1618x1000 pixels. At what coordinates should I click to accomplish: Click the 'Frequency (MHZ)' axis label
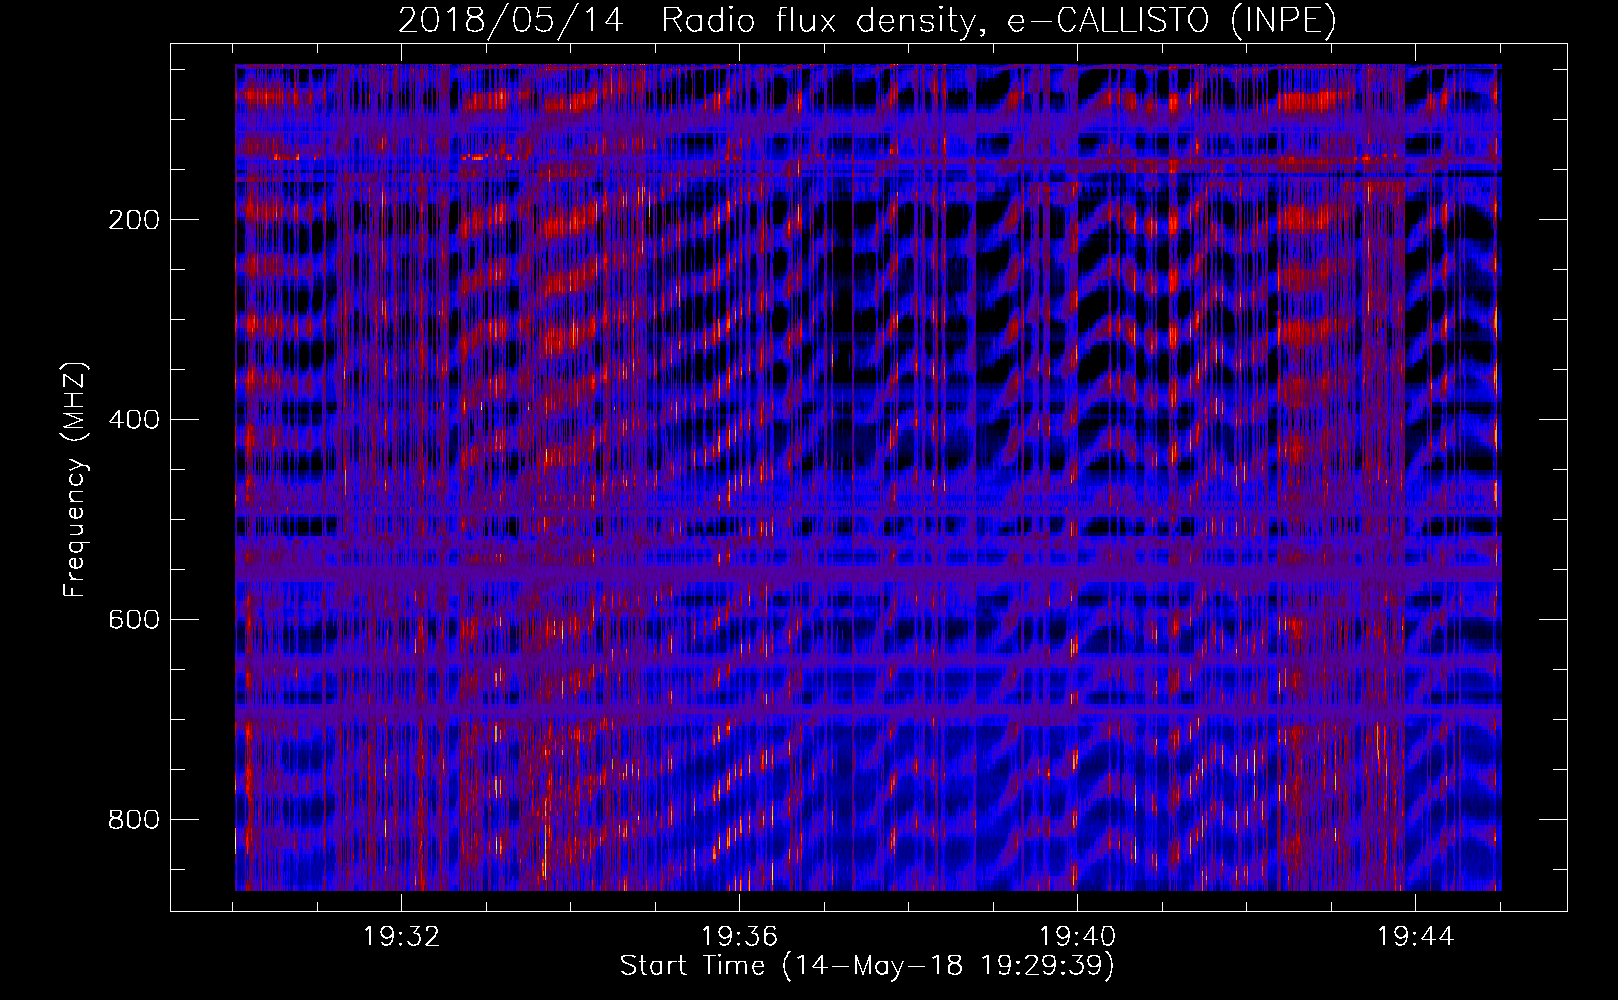(75, 479)
